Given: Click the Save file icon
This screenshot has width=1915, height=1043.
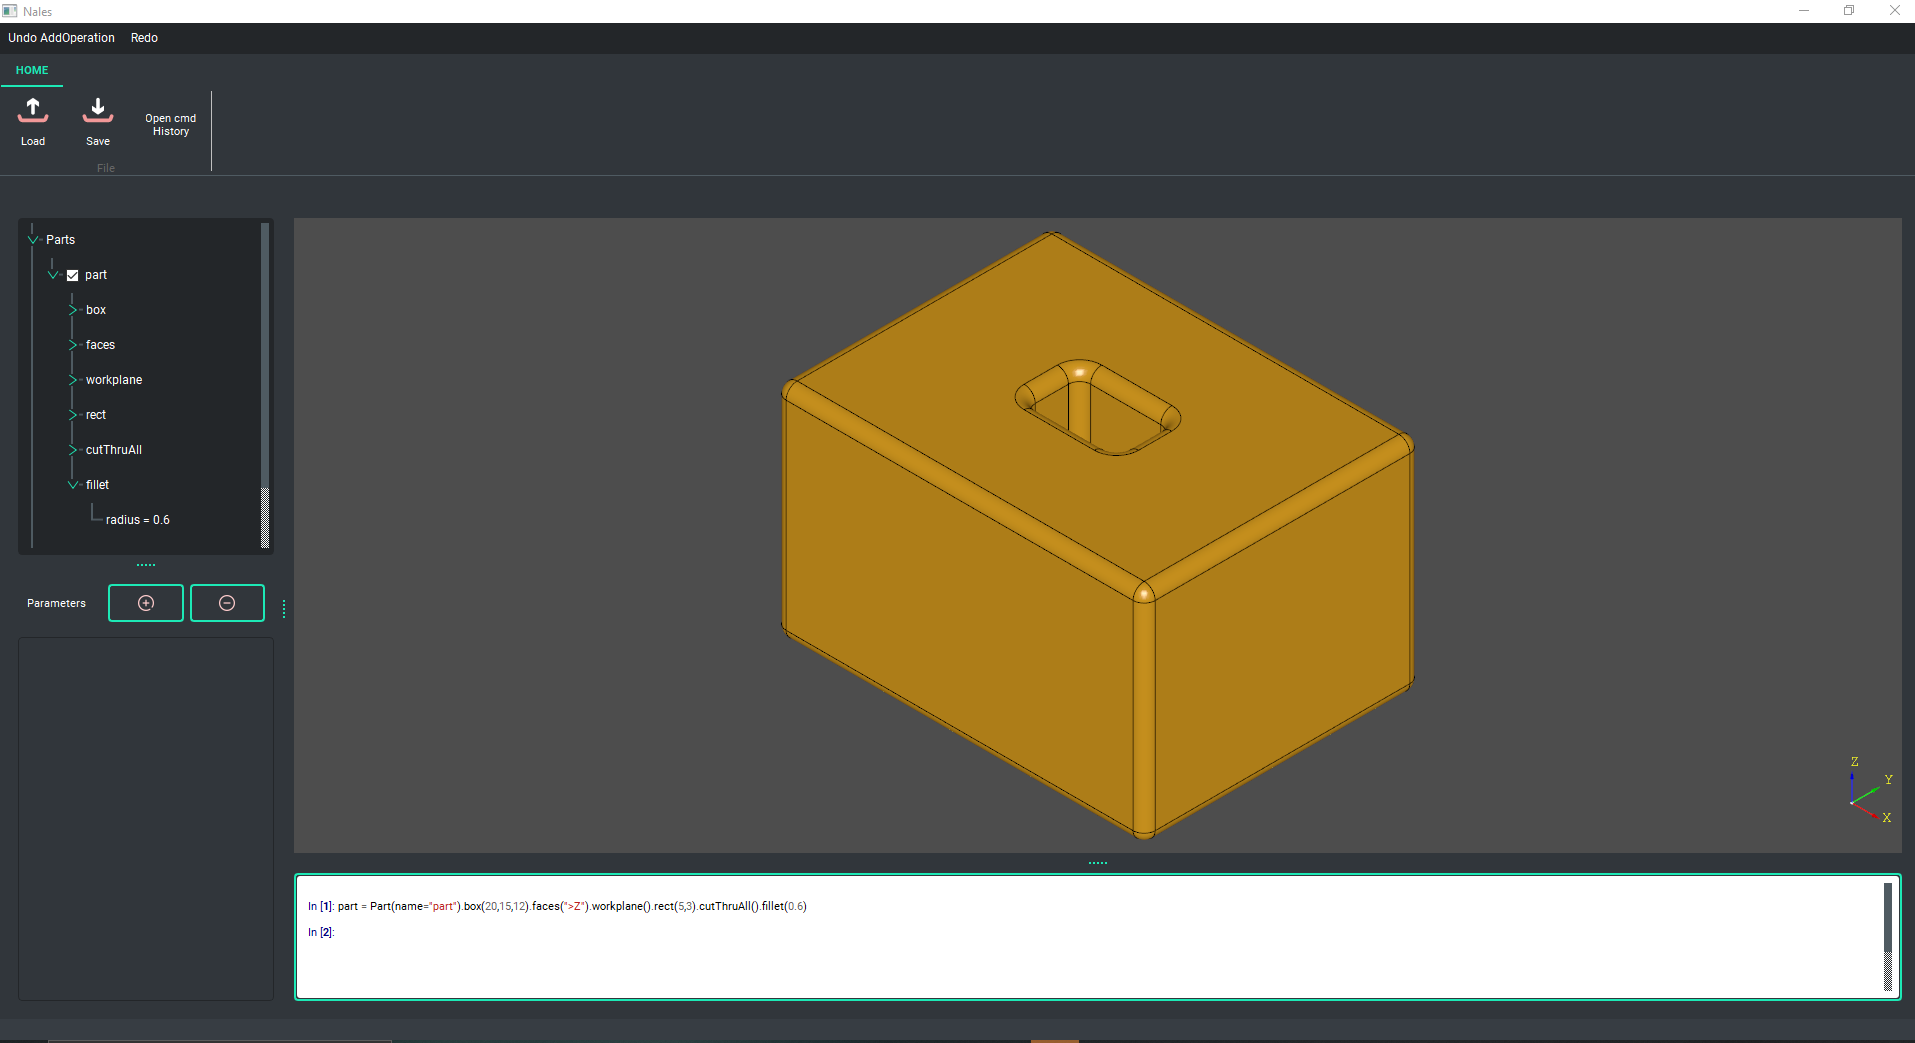Looking at the screenshot, I should tap(98, 110).
